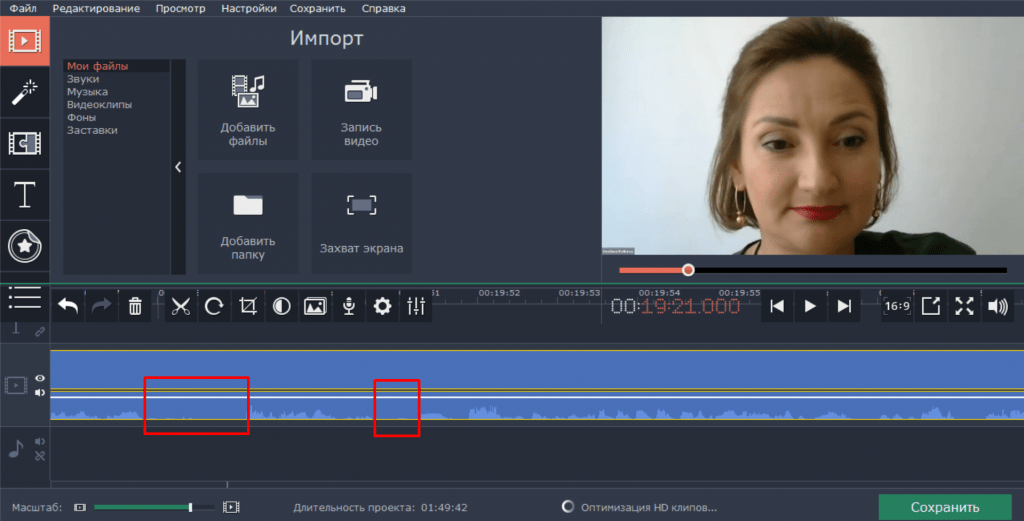The image size is (1024, 521).
Task: Click the video preview image
Action: point(812,136)
